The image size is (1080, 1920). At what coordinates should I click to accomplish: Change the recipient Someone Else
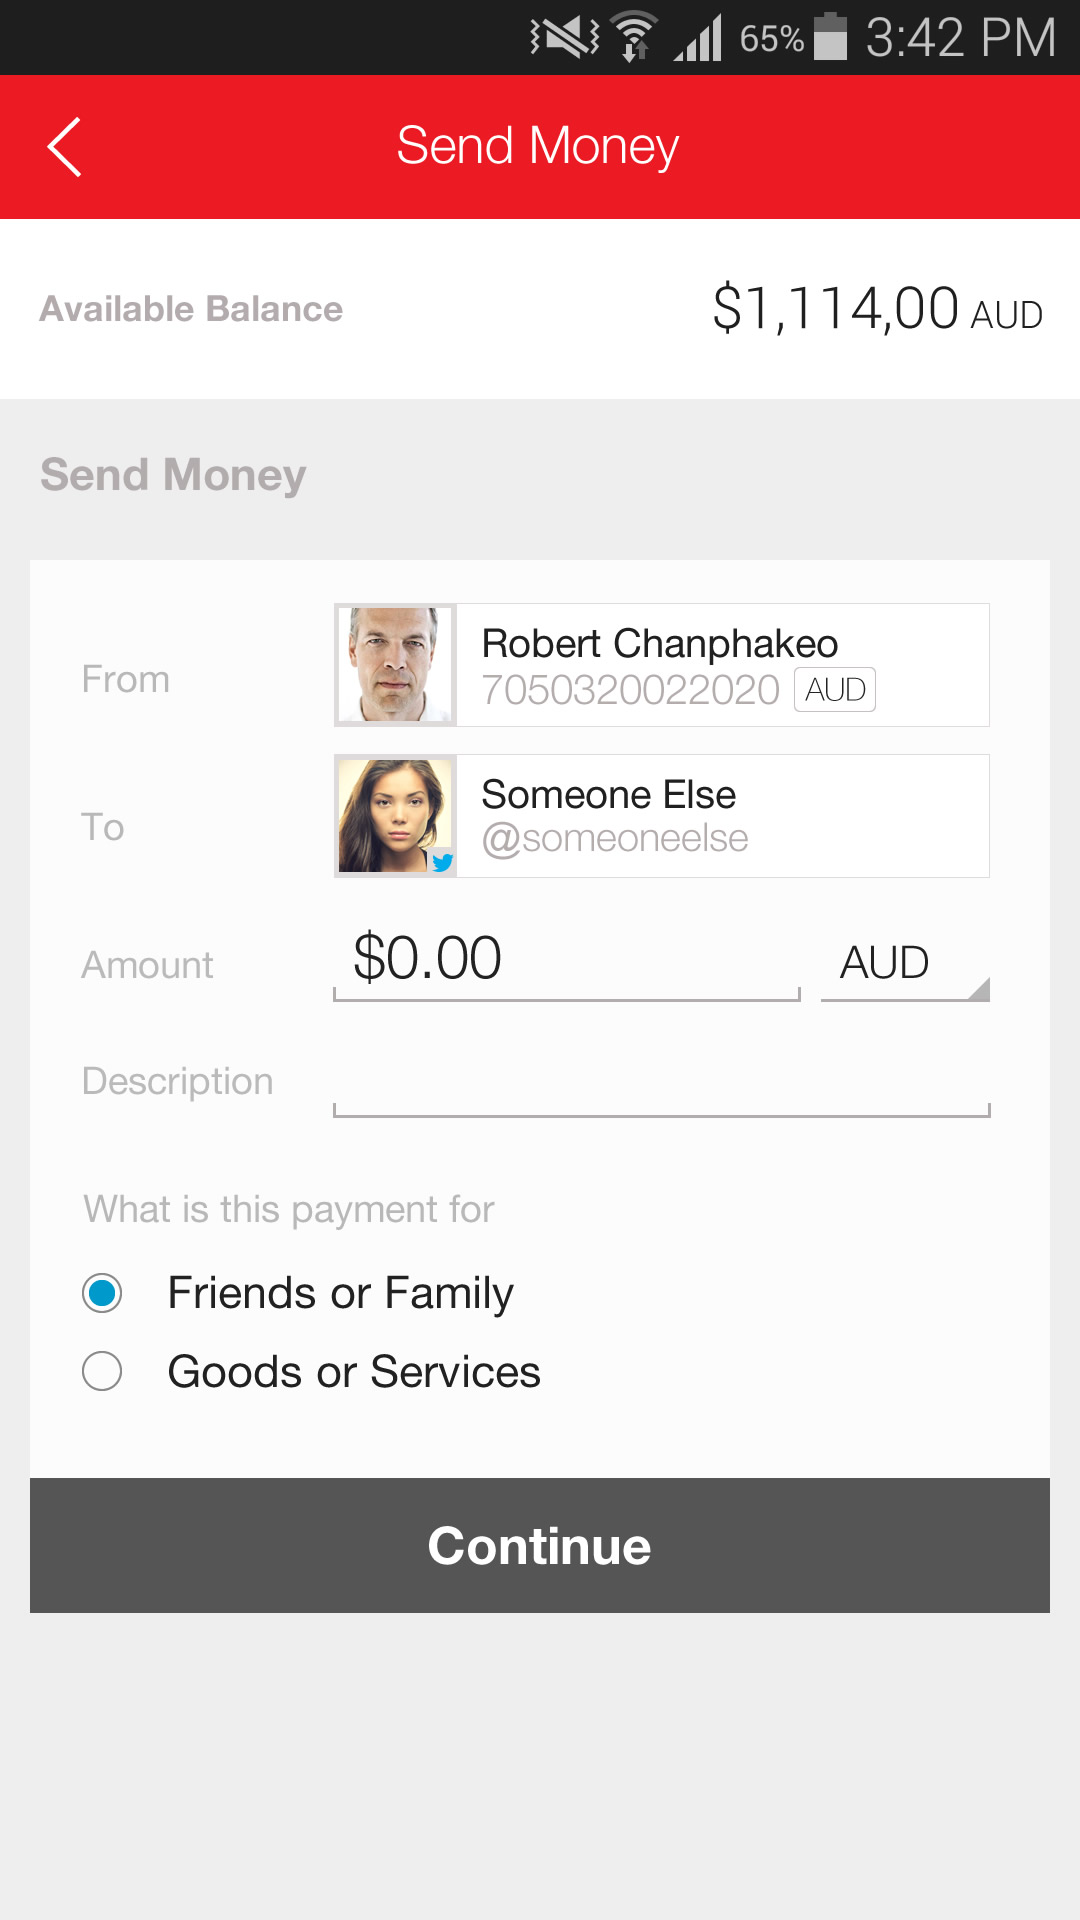[x=720, y=816]
